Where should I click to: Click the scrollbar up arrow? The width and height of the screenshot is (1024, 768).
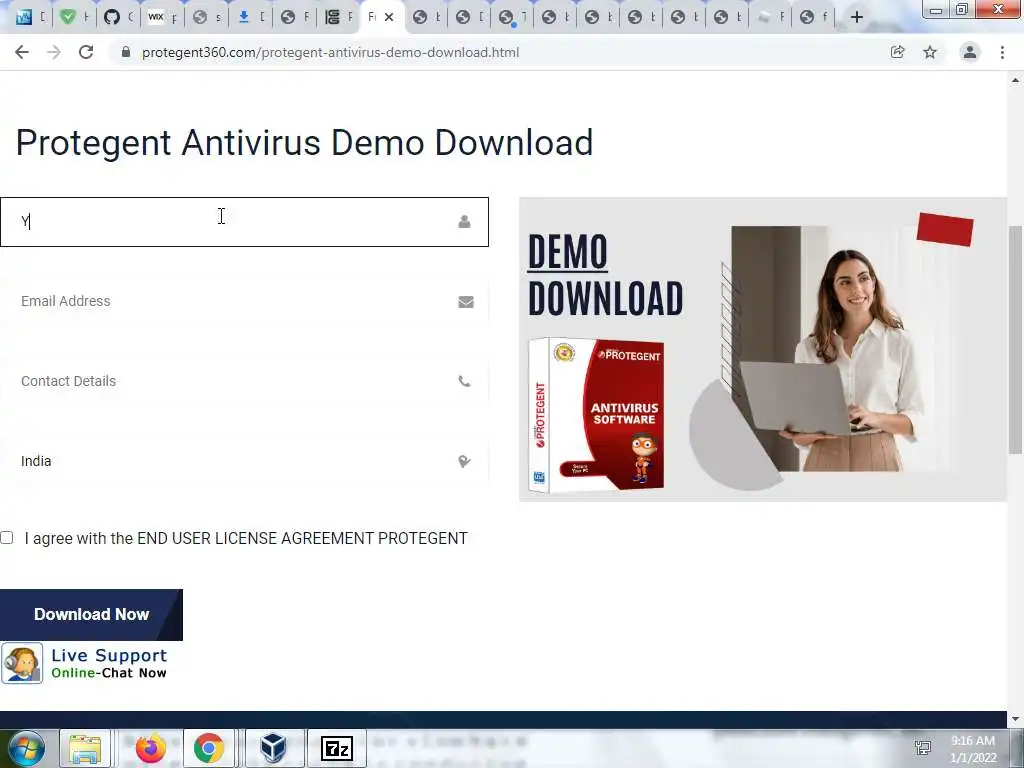[1015, 80]
